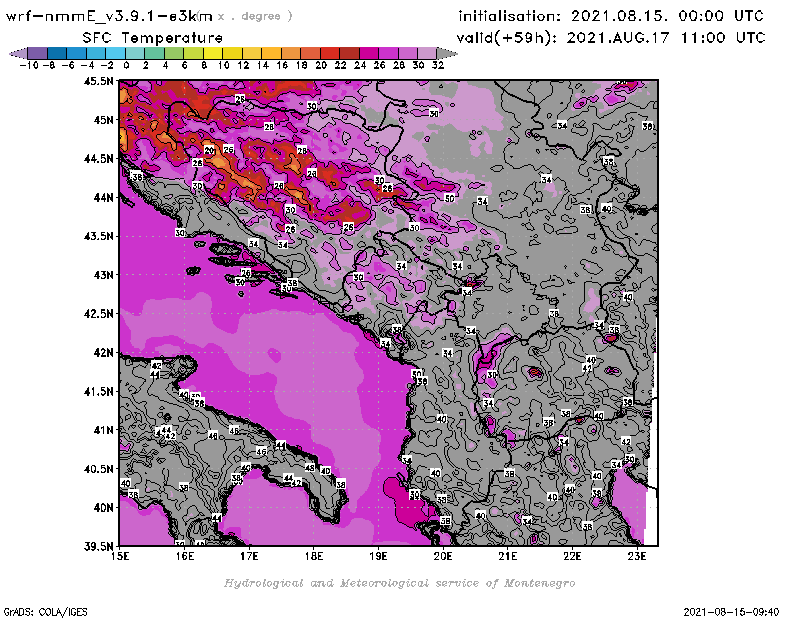Click the left arrow swatch below -10
Viewport: 800px width, 618px height.
18,54
